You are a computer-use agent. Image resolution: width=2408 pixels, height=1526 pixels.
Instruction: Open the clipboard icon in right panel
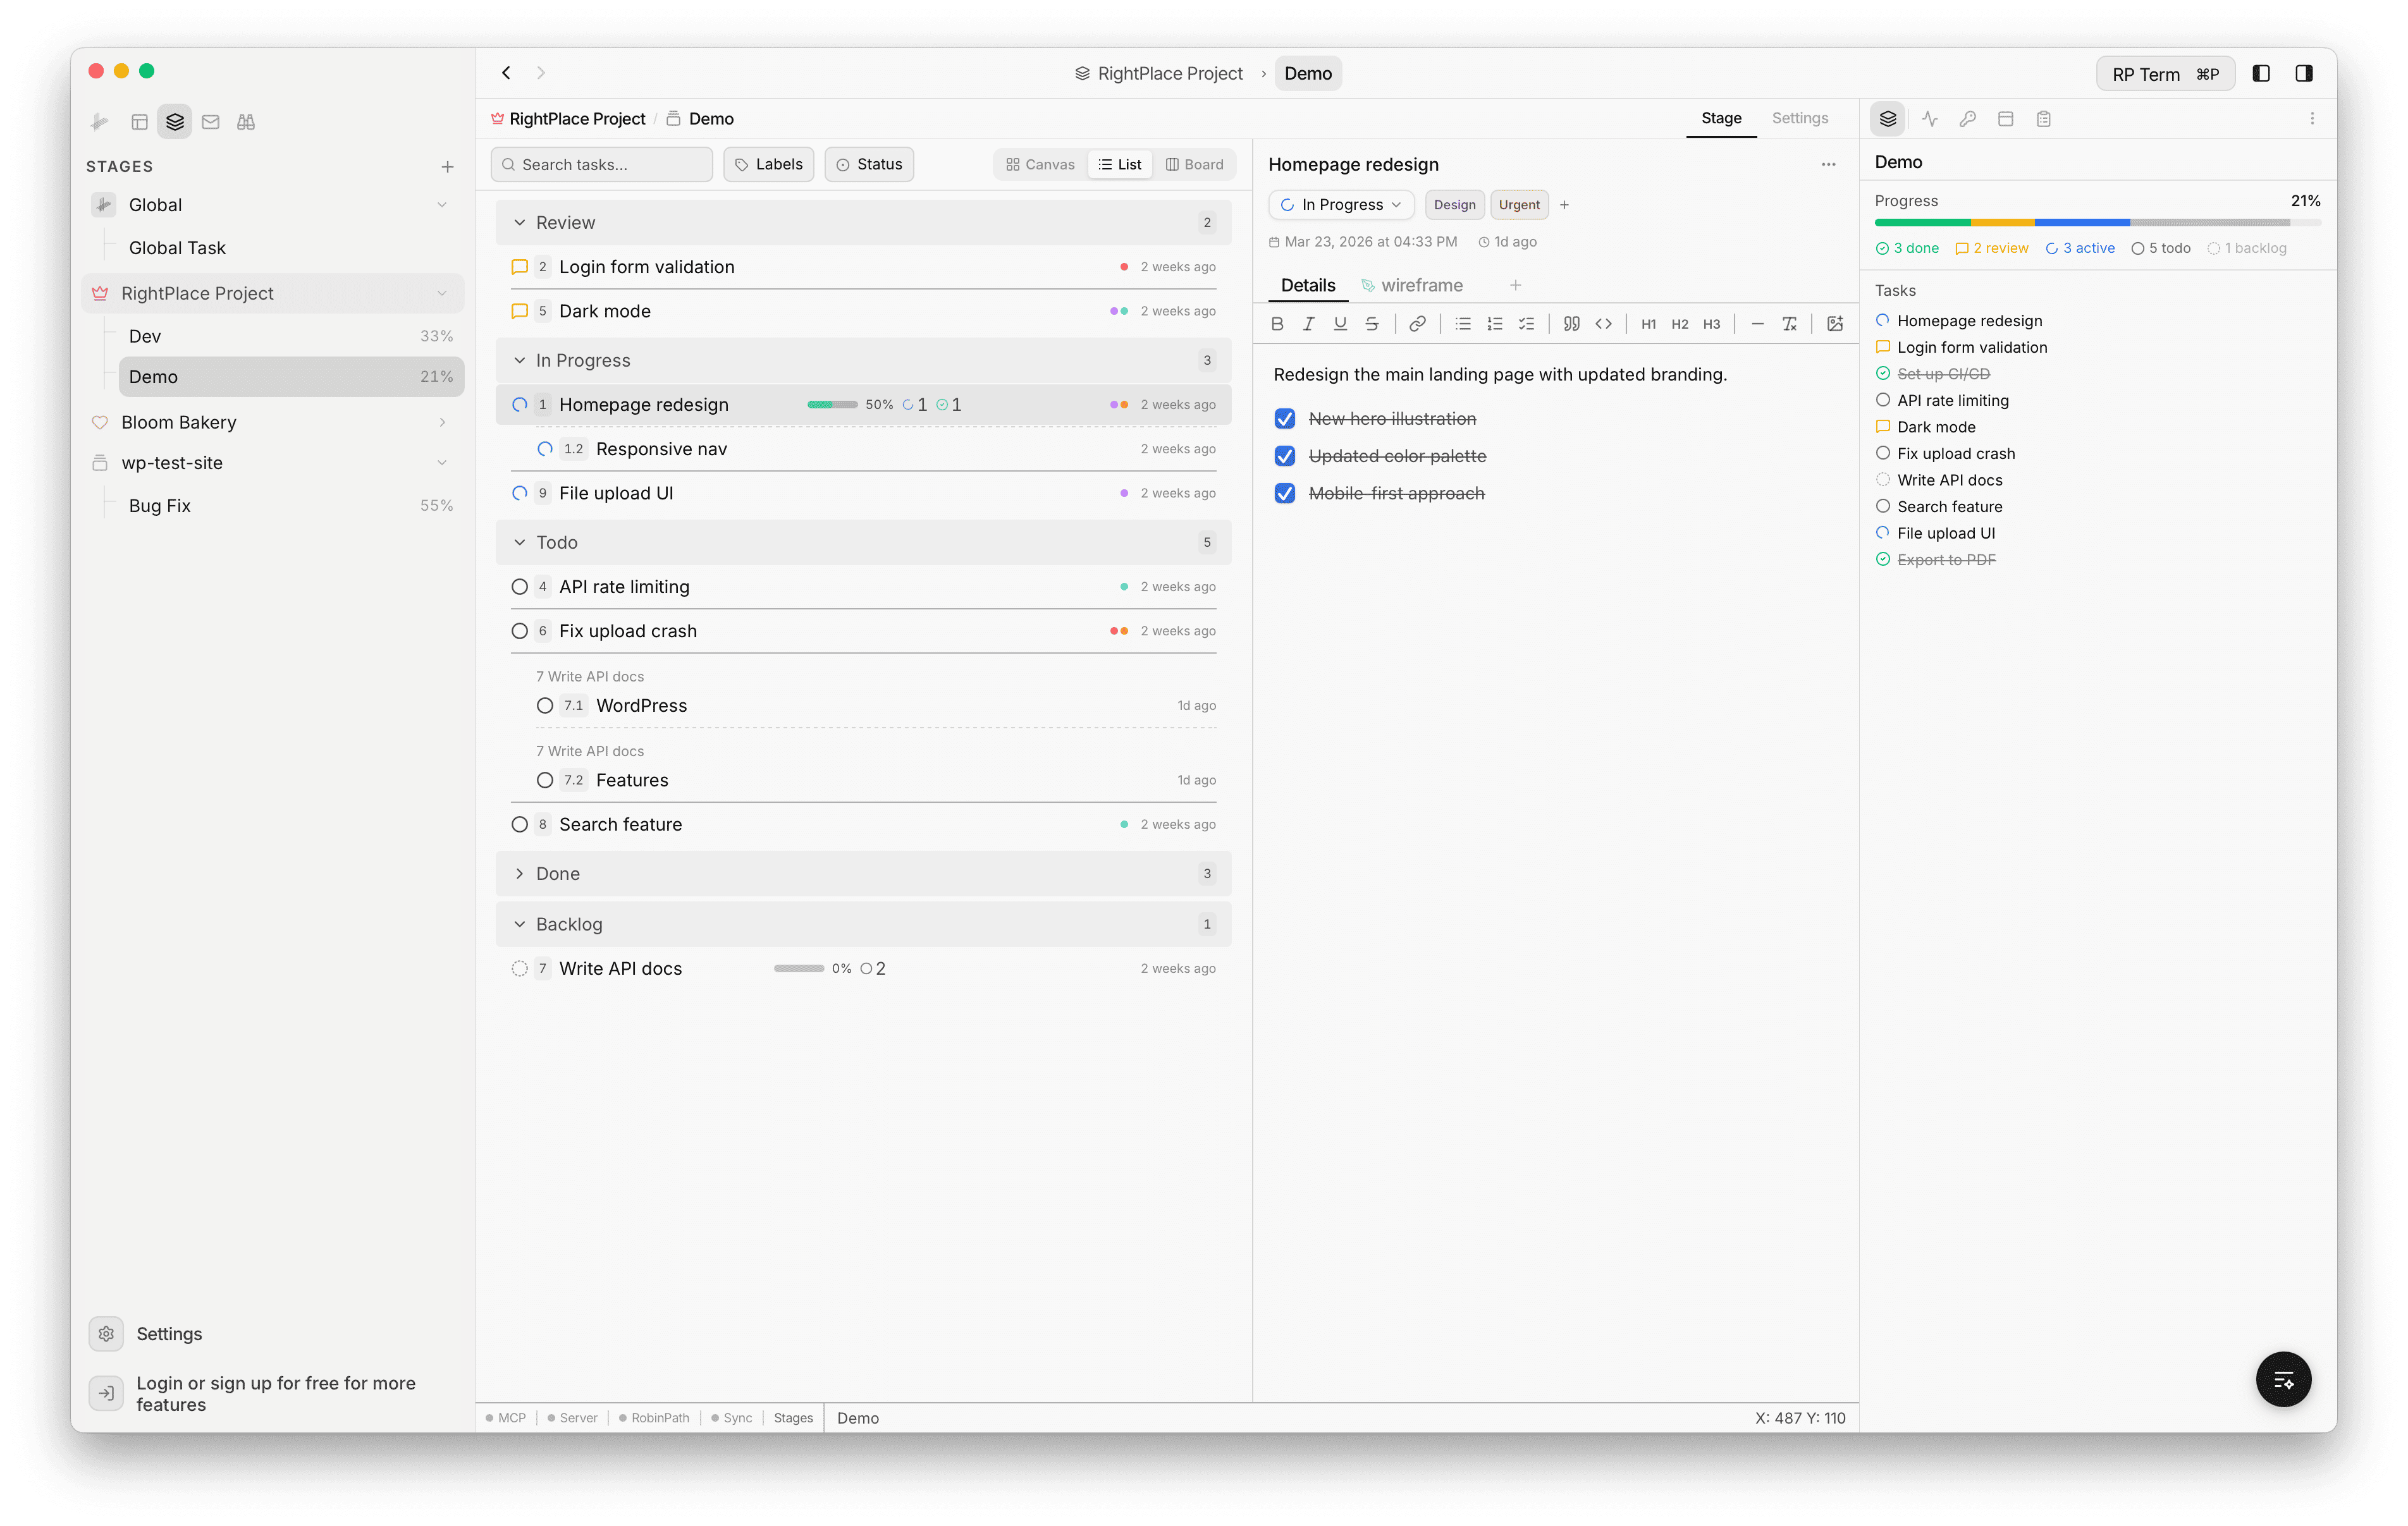pos(2044,118)
